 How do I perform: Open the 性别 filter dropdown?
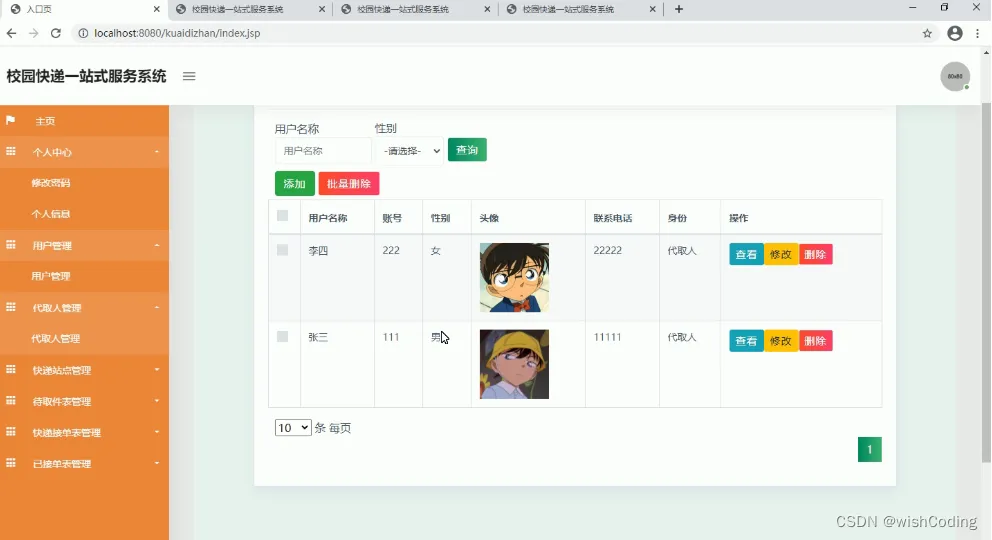(410, 151)
